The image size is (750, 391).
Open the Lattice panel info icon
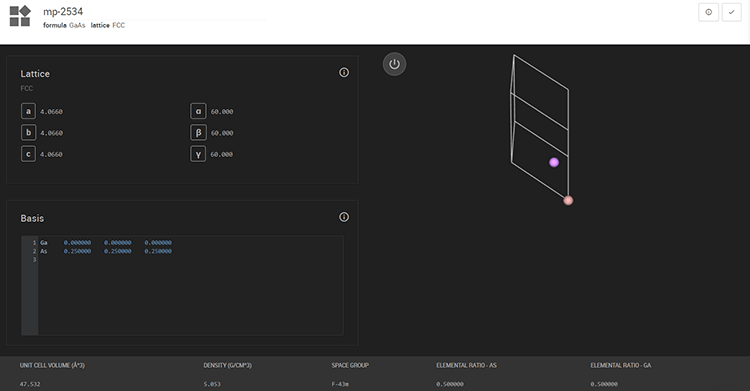pyautogui.click(x=344, y=72)
